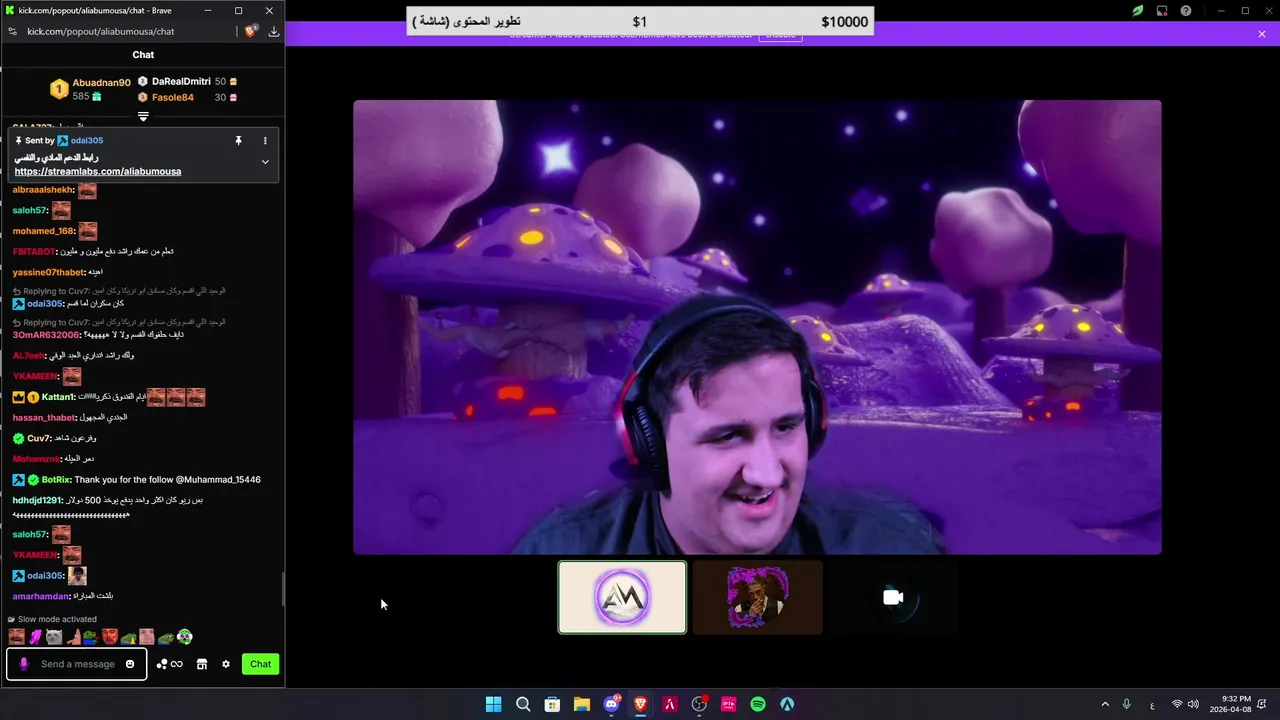Image resolution: width=1280 pixels, height=720 pixels.
Task: Click Kattan1 username in chat
Action: click(x=58, y=397)
